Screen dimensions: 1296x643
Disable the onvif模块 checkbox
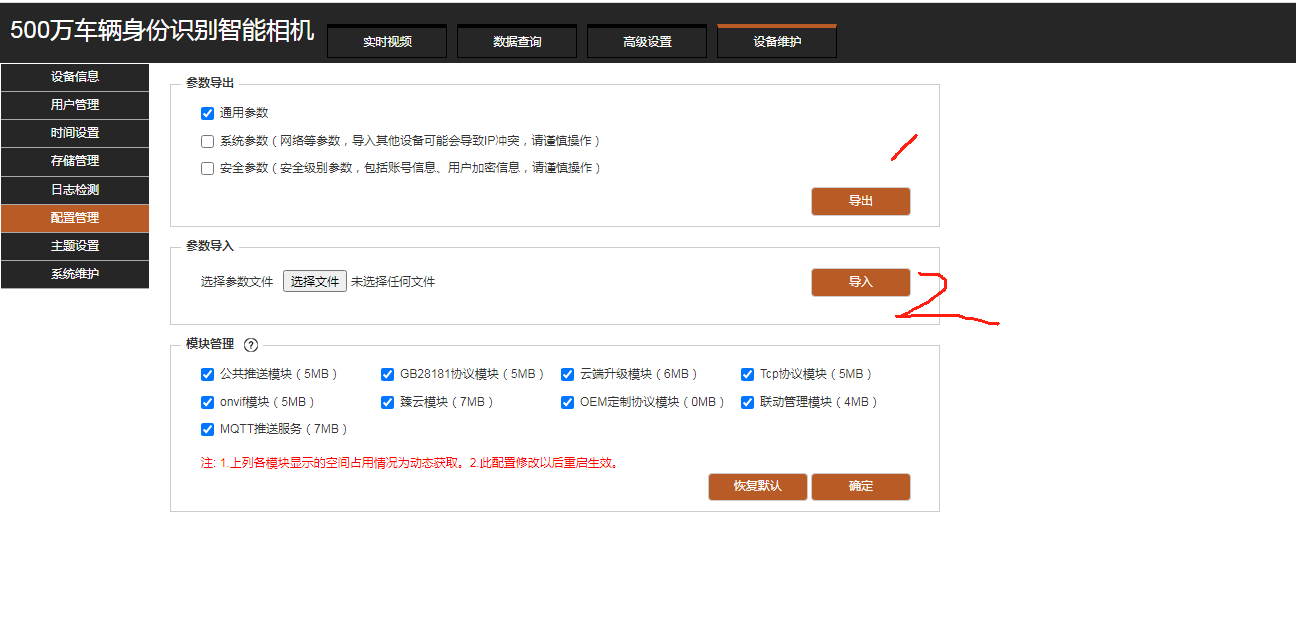tap(208, 402)
